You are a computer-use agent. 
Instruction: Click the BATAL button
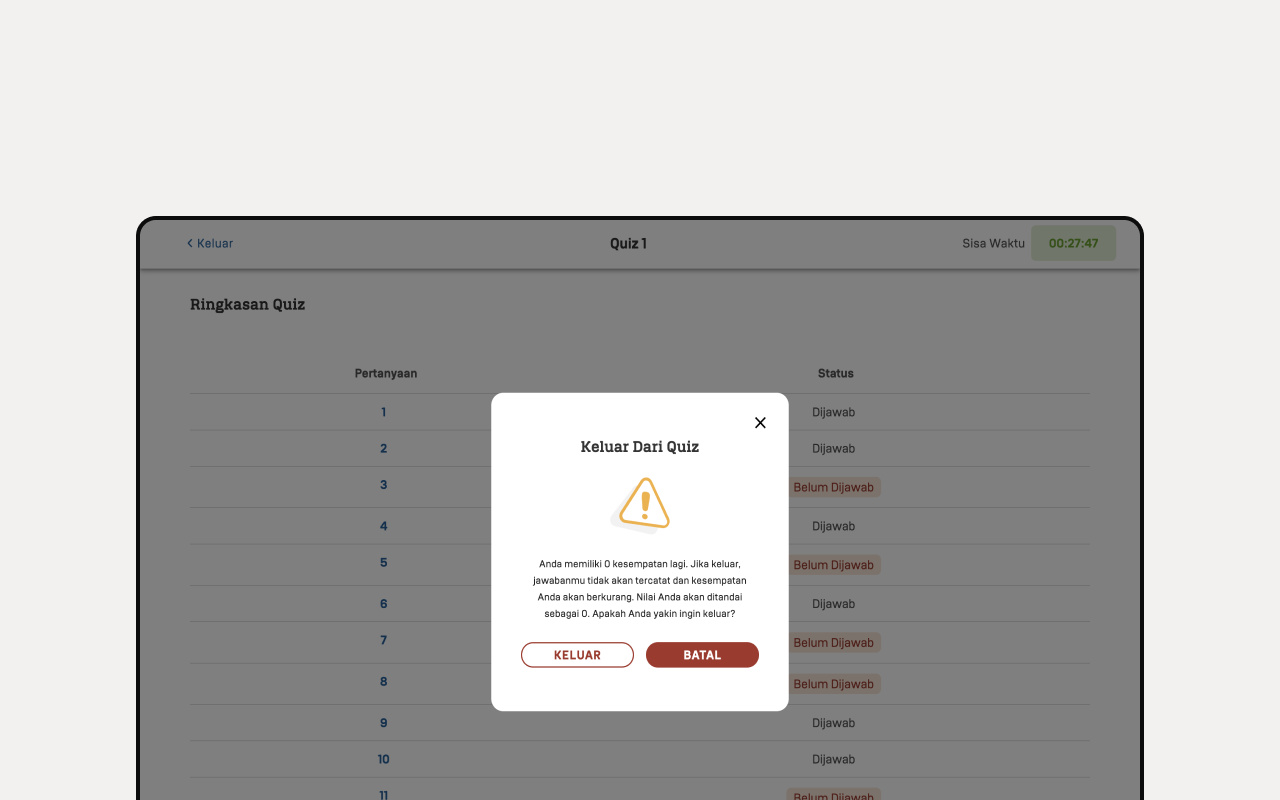pyautogui.click(x=702, y=655)
